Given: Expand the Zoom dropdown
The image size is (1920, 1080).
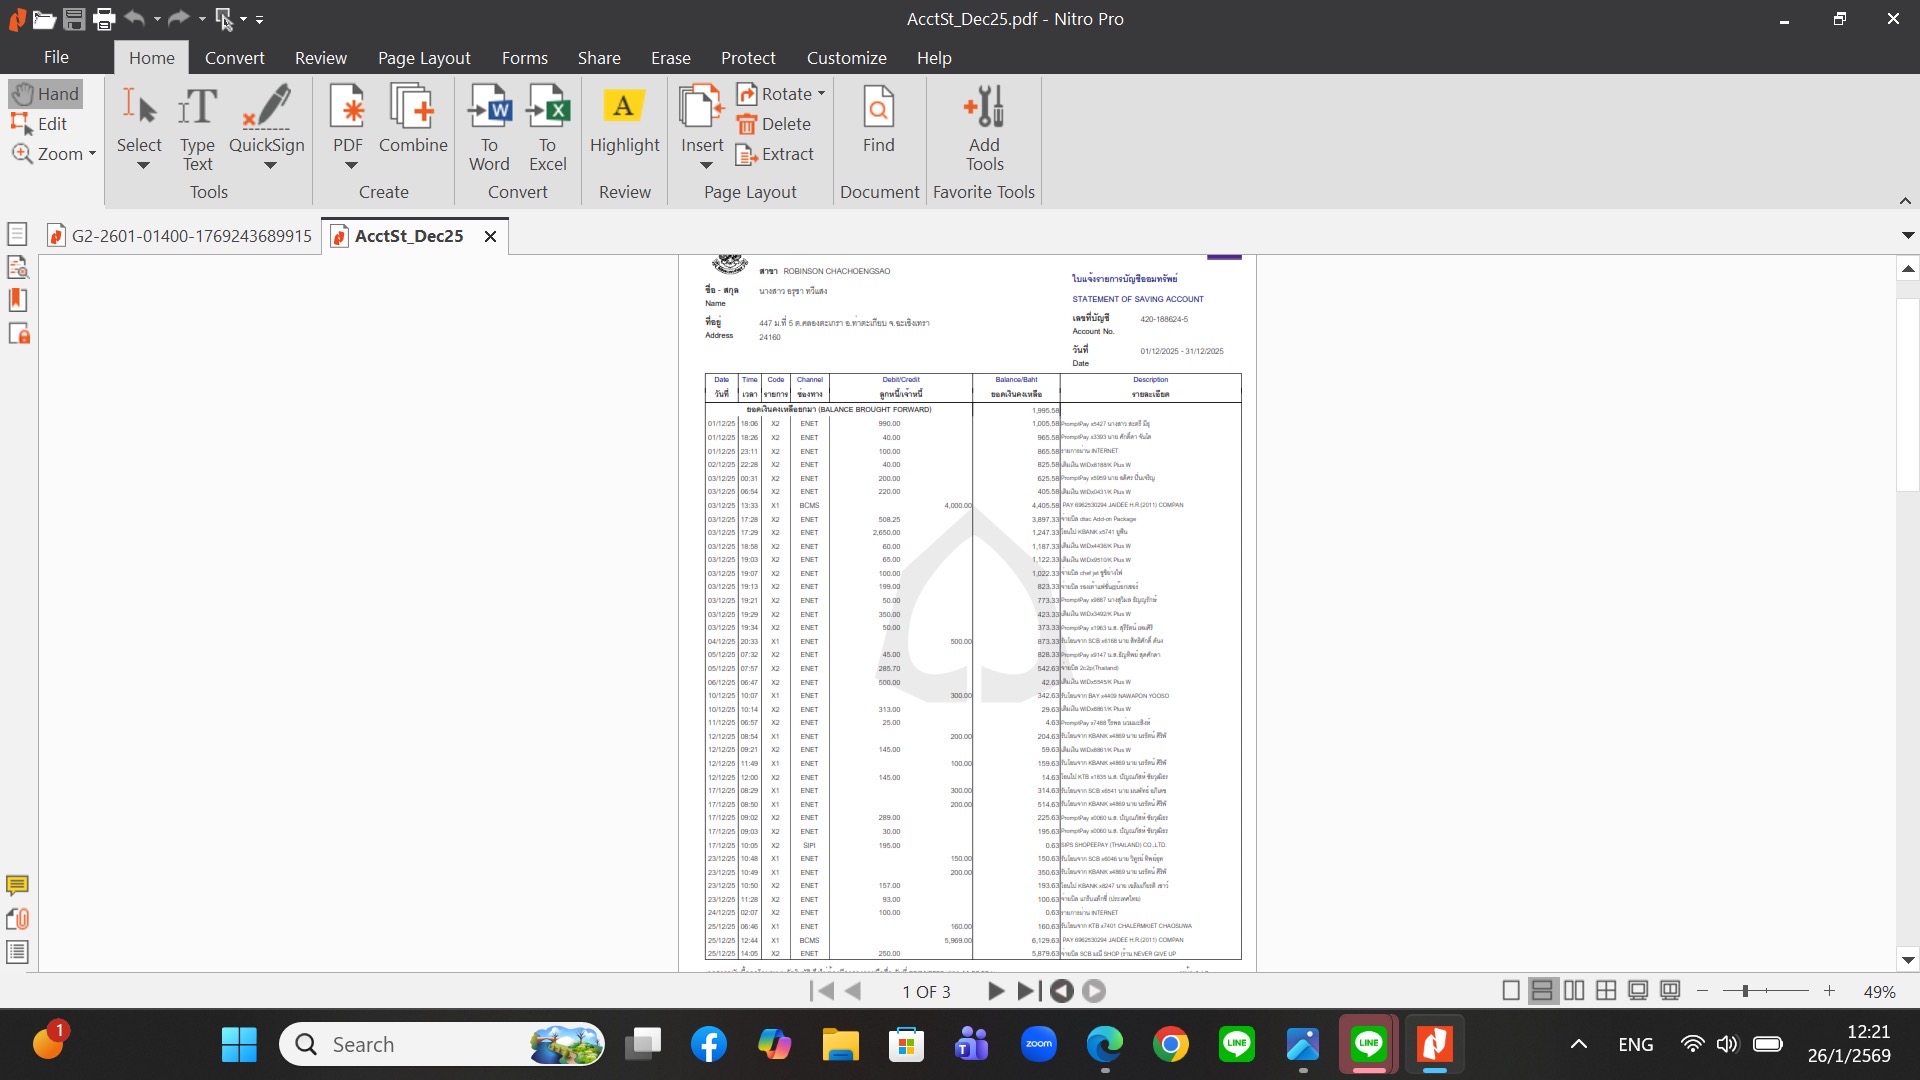Looking at the screenshot, I should (x=92, y=154).
